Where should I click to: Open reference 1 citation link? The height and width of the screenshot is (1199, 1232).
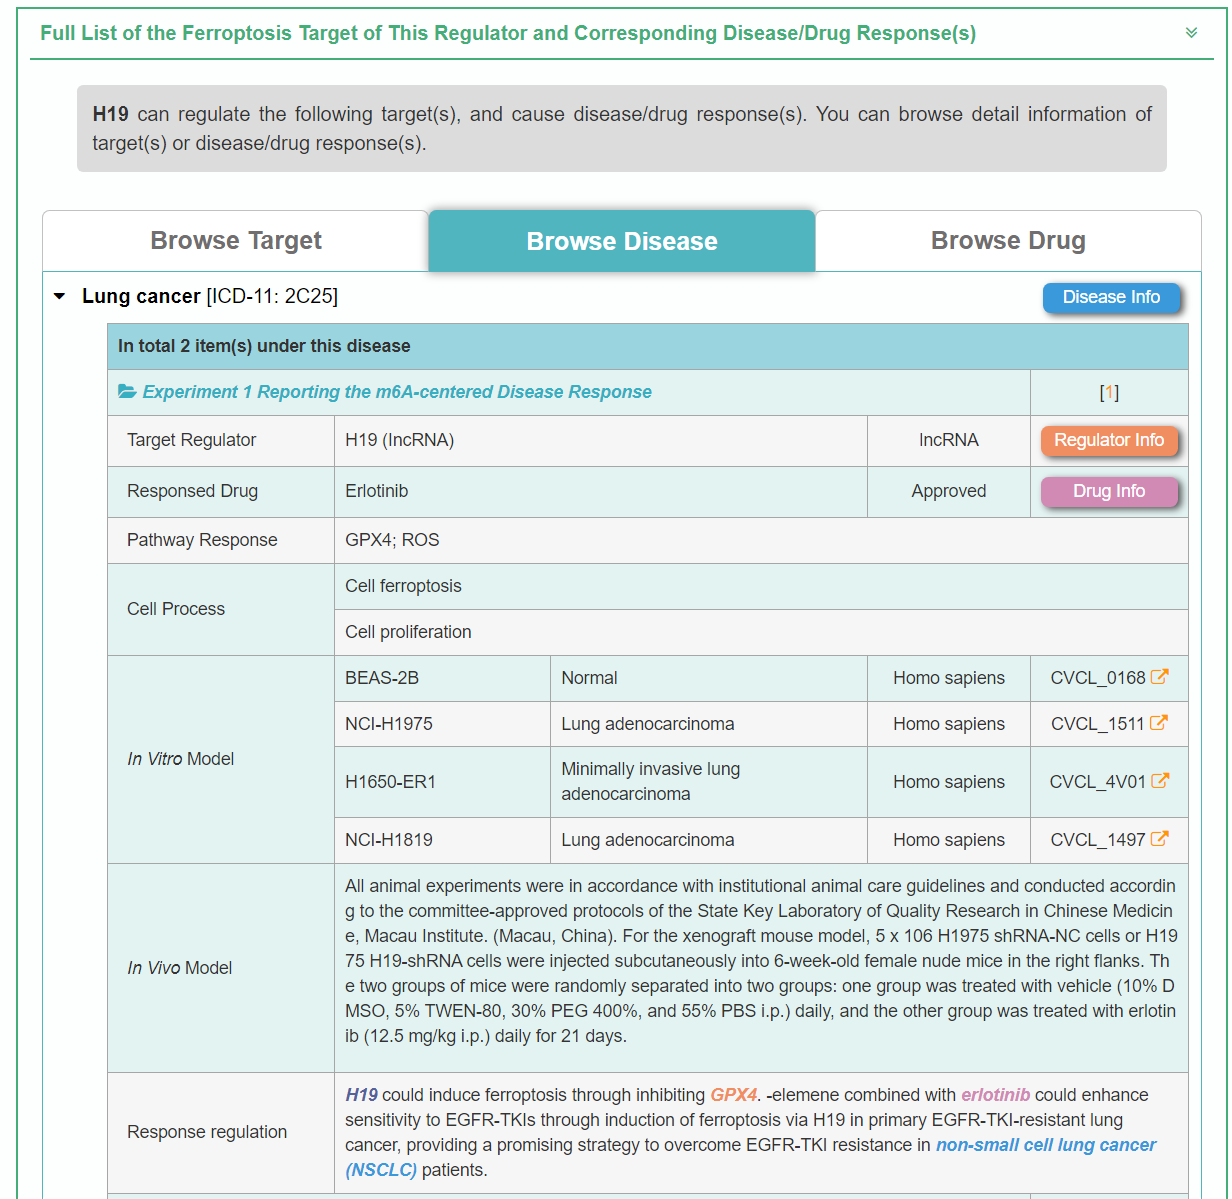[x=1108, y=392]
